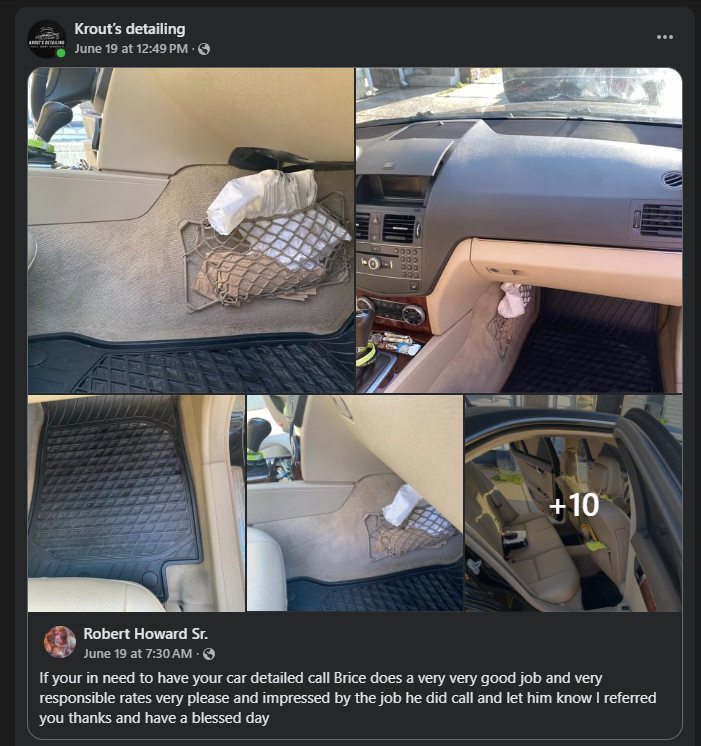This screenshot has height=746, width=701.
Task: Click the white tissue in the net pocket photo
Action: 262,199
